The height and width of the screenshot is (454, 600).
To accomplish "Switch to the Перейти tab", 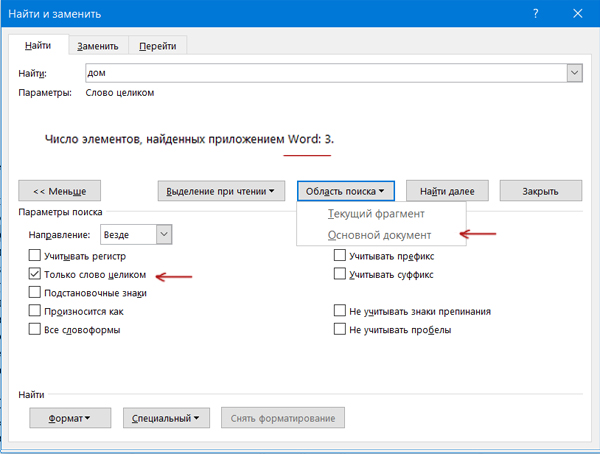I will [x=158, y=46].
